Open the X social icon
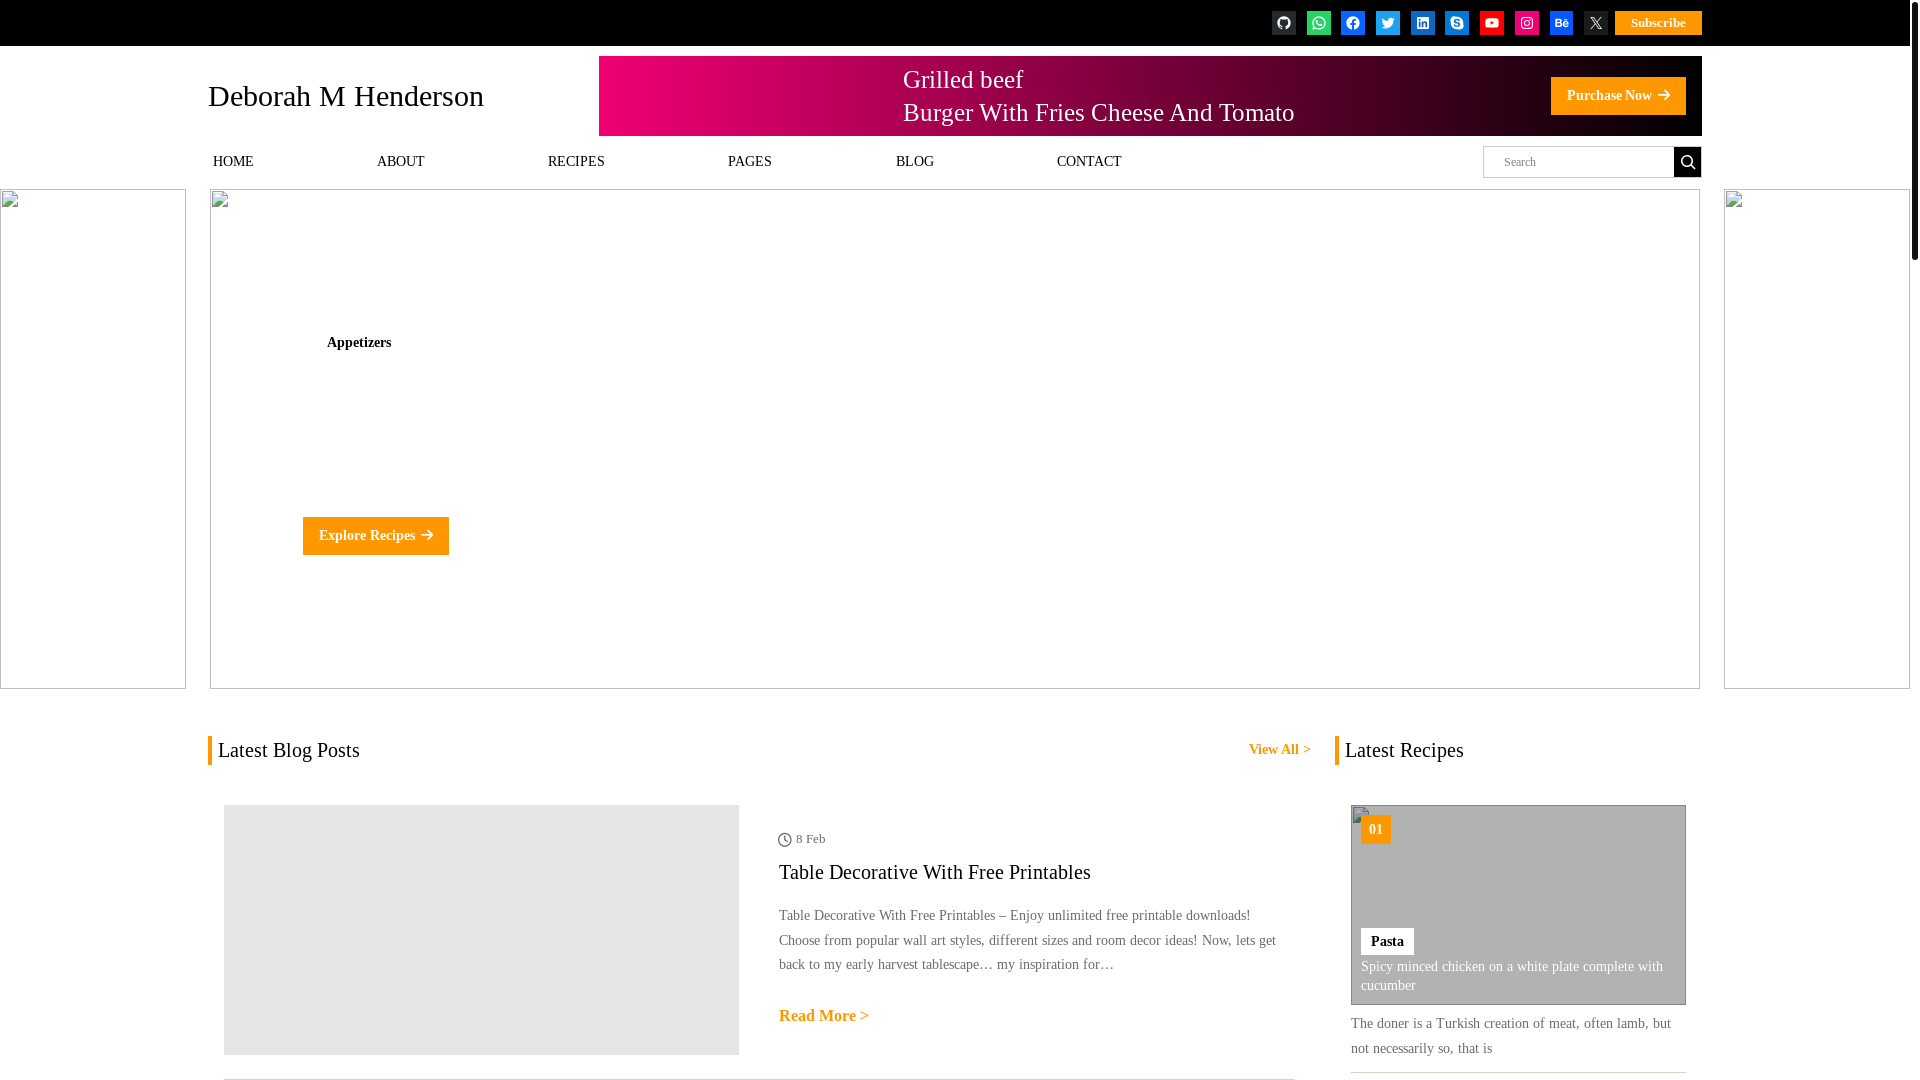 [x=1596, y=23]
